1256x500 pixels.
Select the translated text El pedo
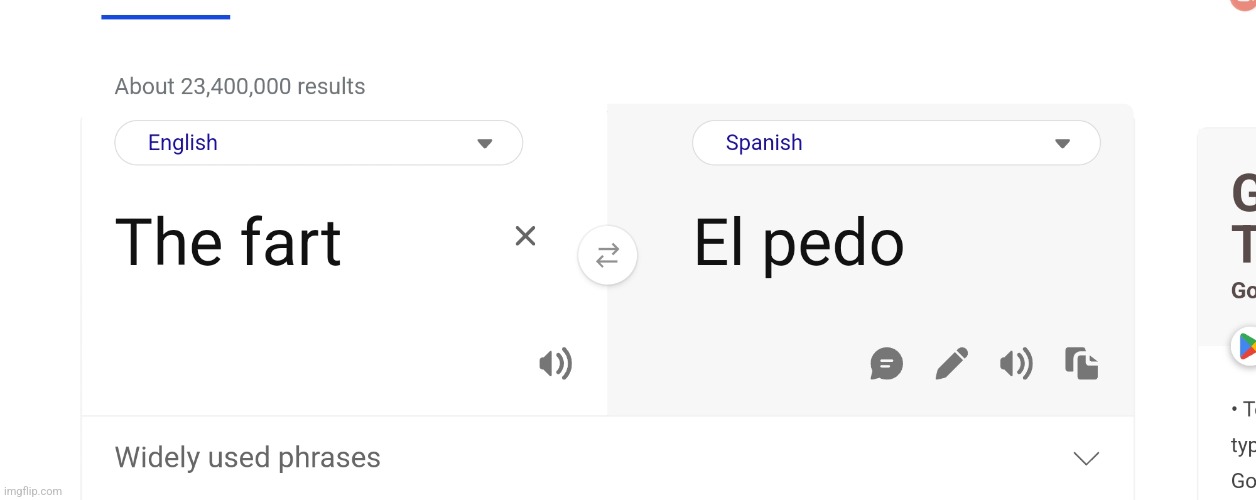(x=799, y=244)
